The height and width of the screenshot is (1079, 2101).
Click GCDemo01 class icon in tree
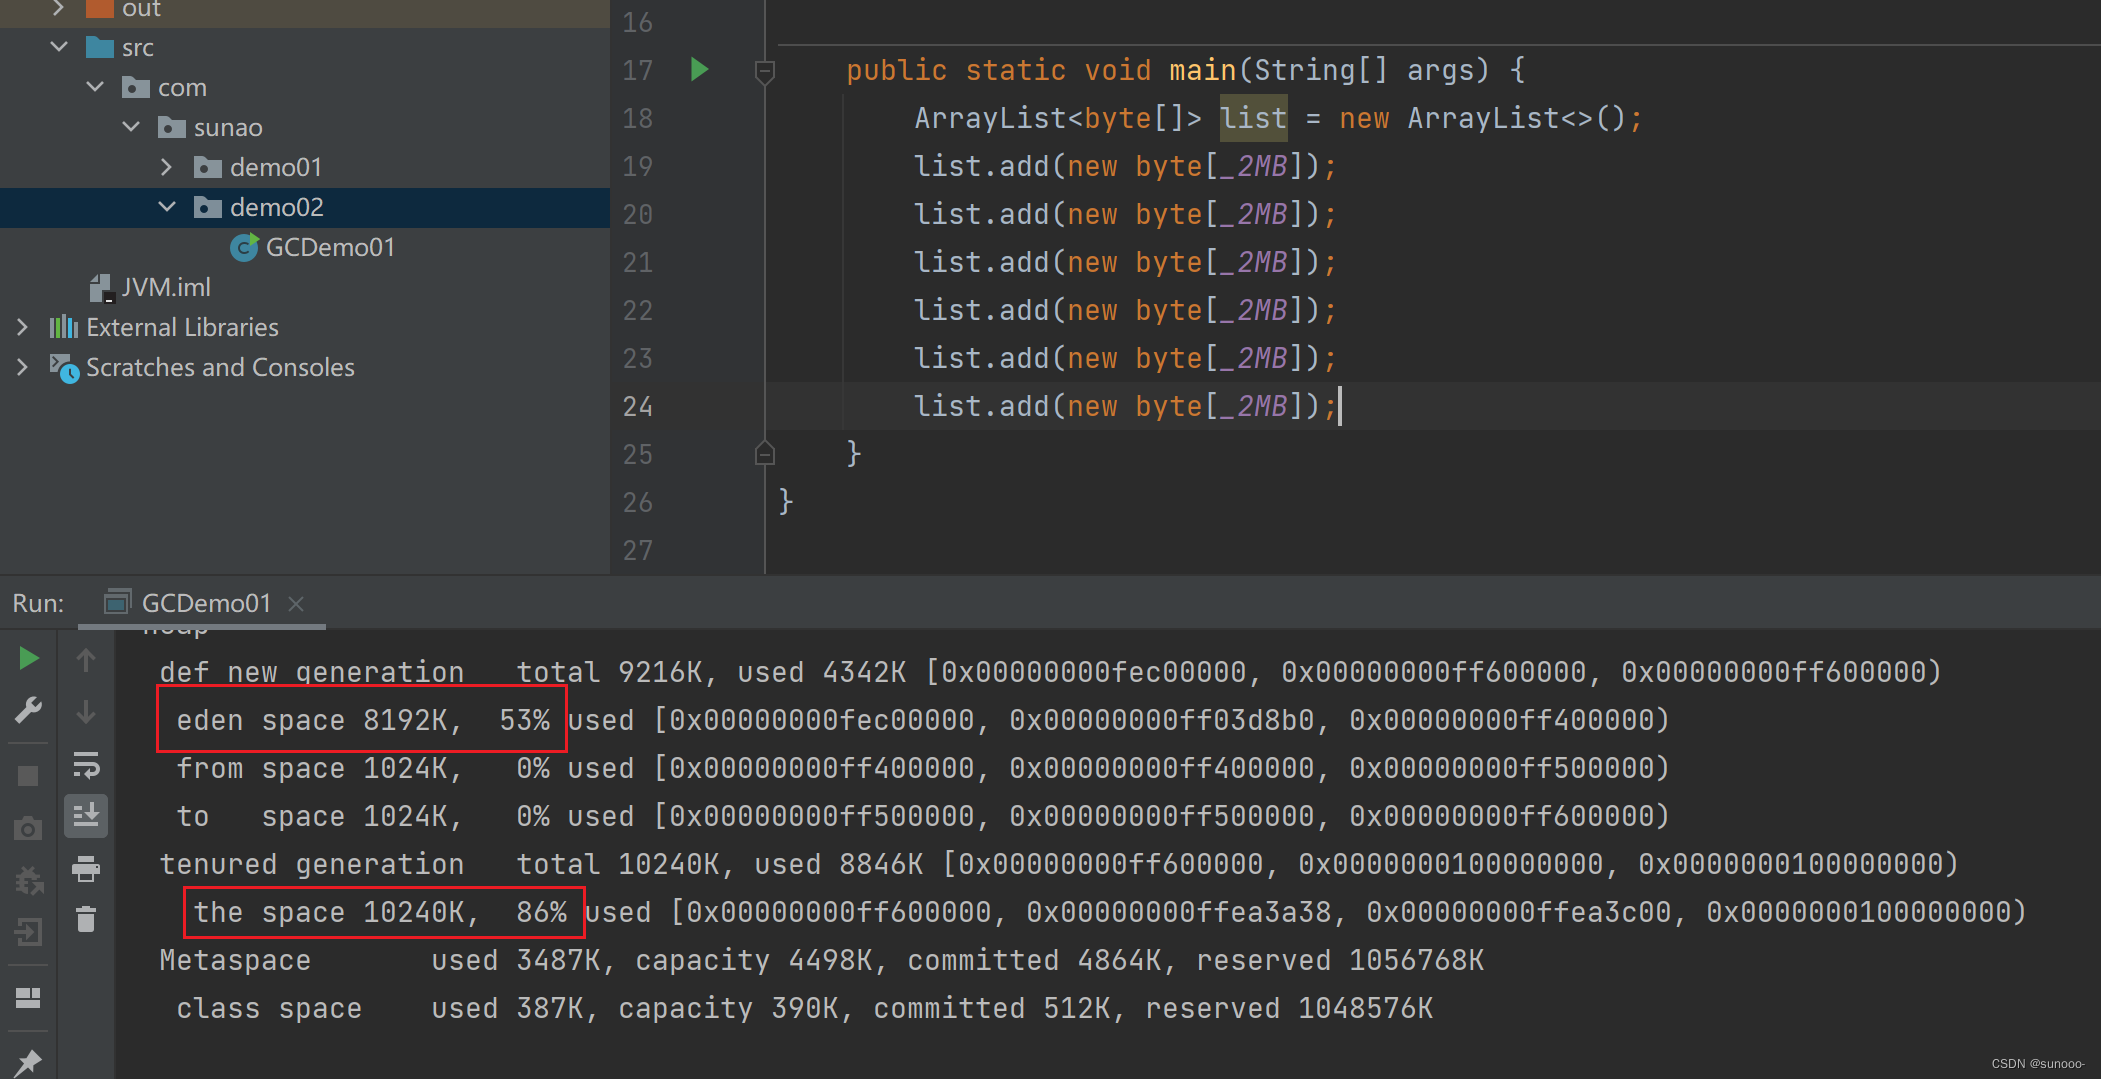(244, 247)
